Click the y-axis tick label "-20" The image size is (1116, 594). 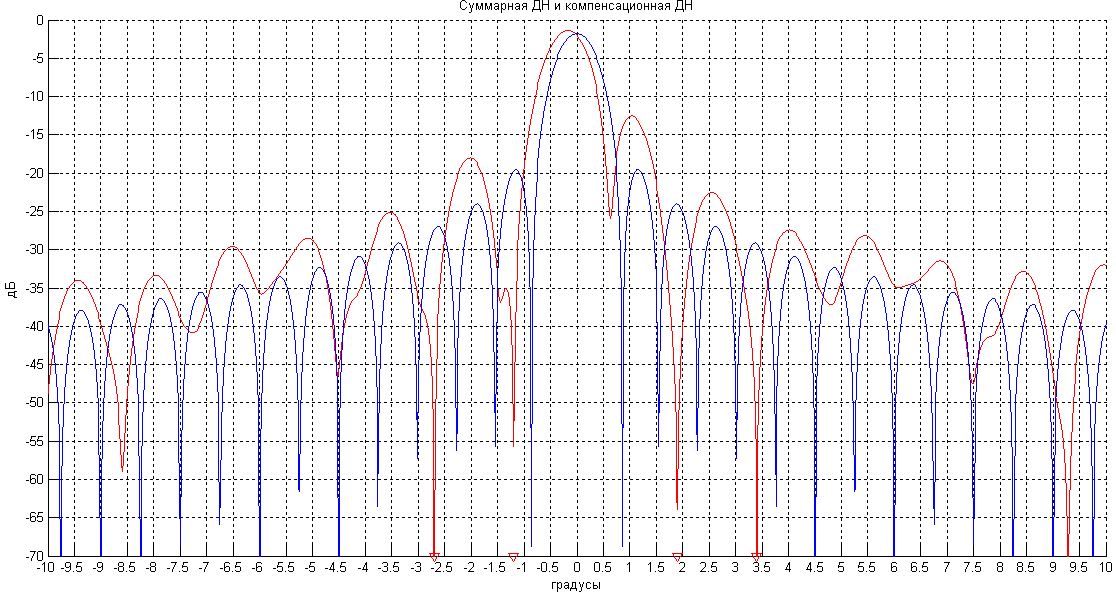35,174
